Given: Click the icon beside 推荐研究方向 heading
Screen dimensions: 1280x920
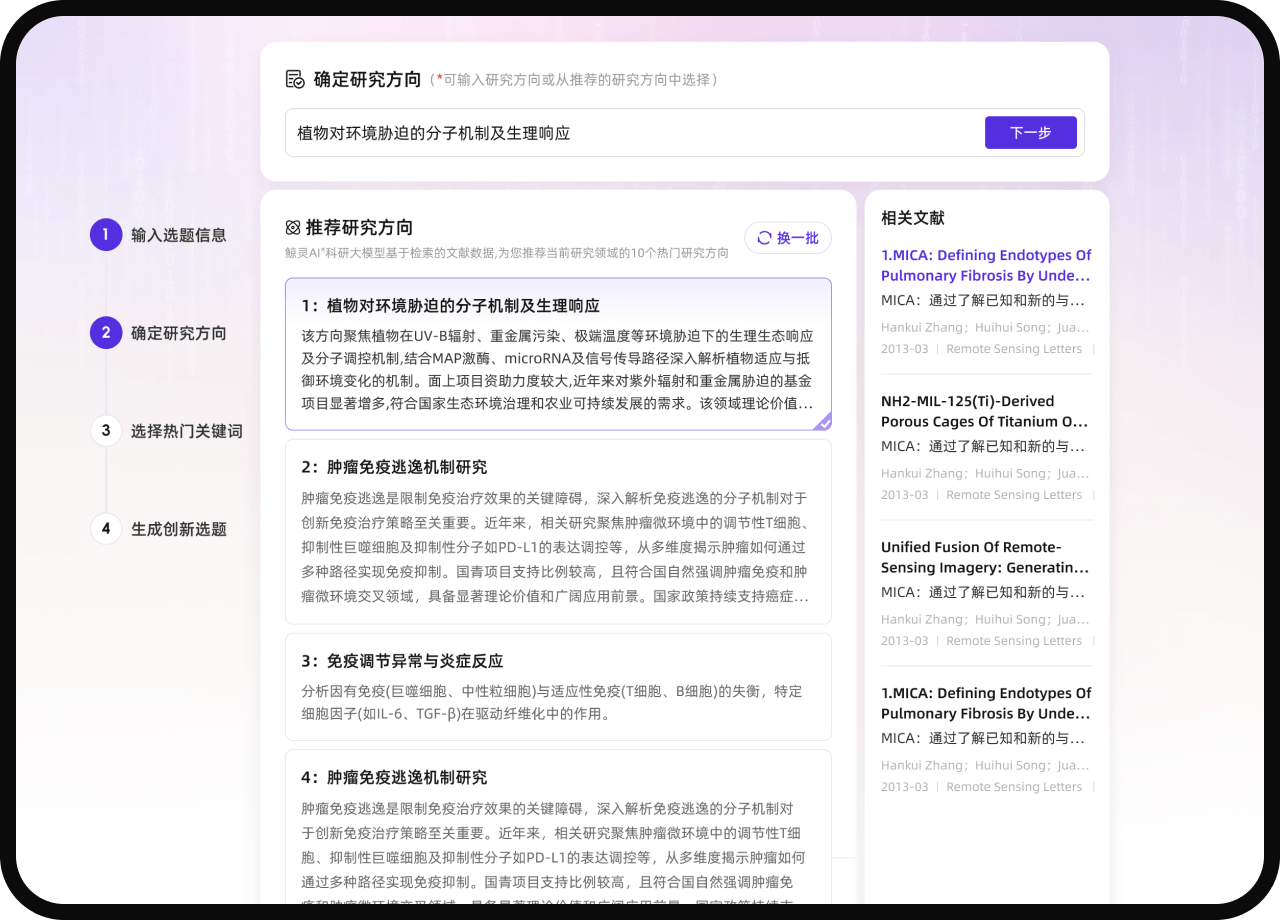Looking at the screenshot, I should (x=293, y=228).
